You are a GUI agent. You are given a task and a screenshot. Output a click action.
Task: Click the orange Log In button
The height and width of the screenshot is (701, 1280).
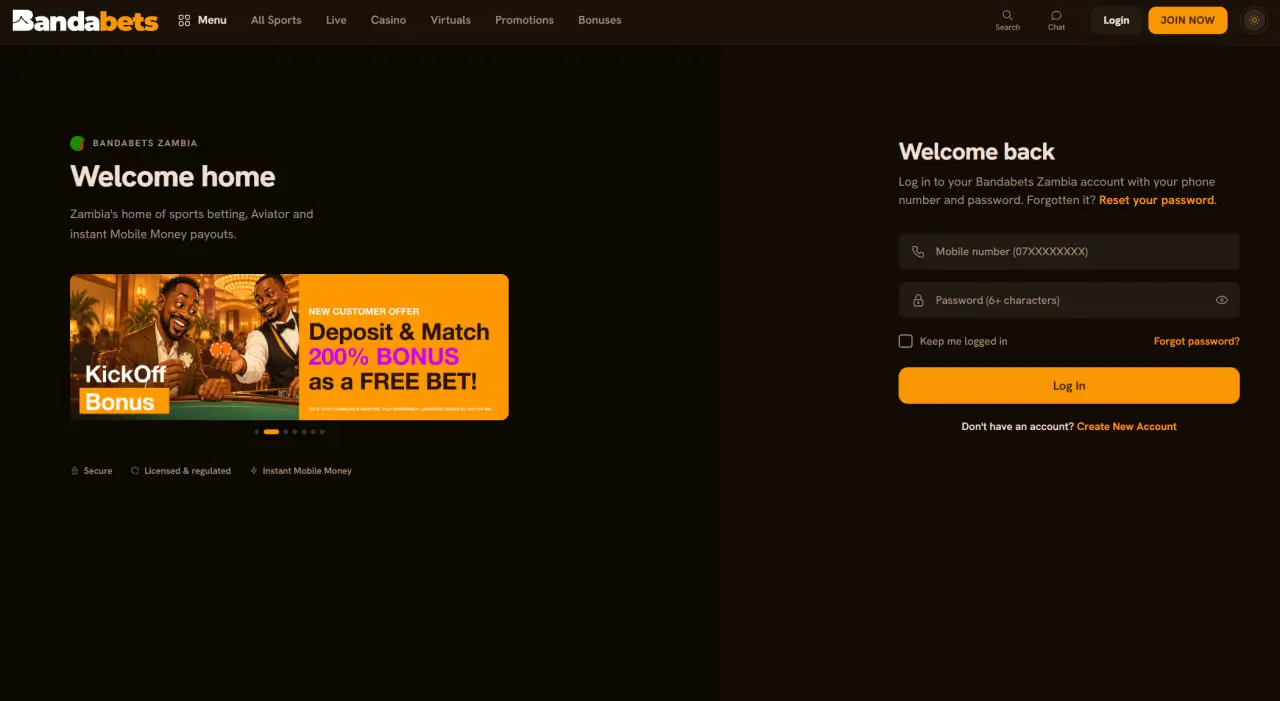(1069, 386)
